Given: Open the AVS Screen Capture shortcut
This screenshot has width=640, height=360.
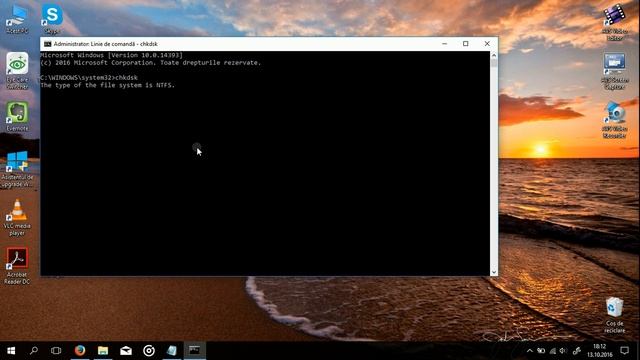Looking at the screenshot, I should (x=614, y=71).
